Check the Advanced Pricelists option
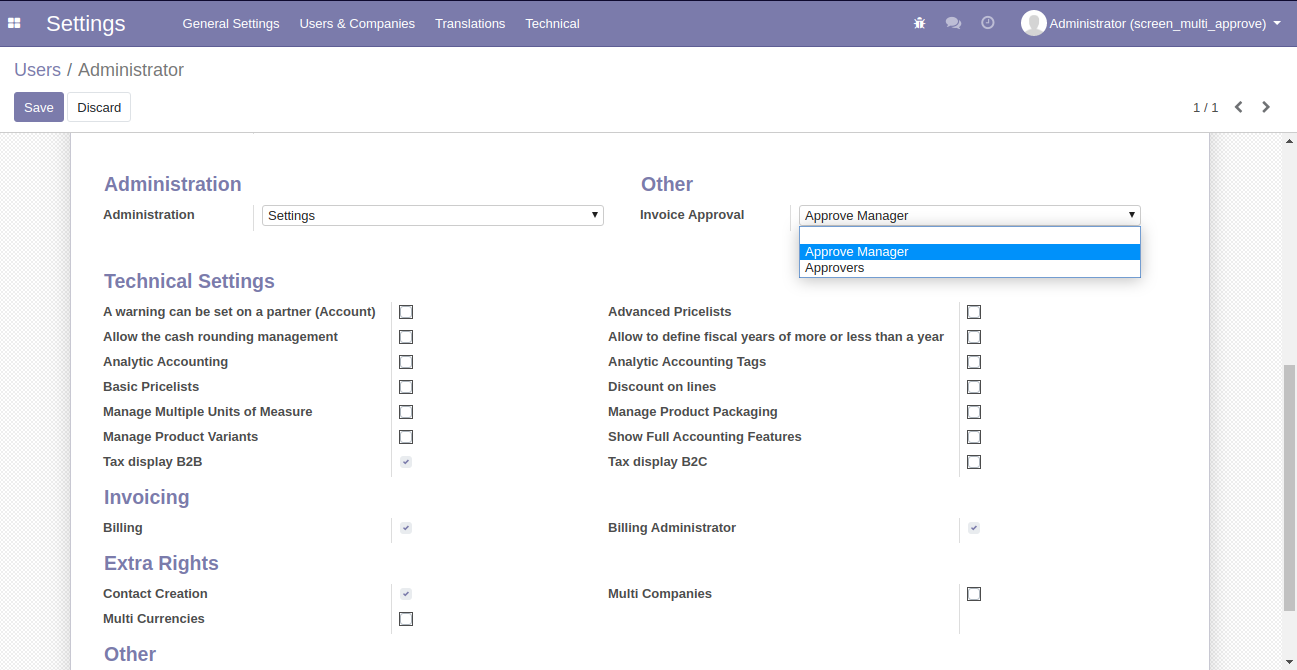The image size is (1297, 670). 974,312
